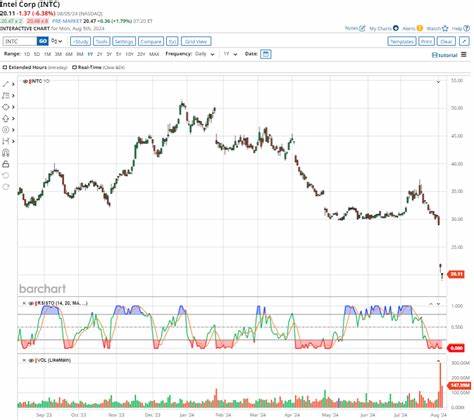
Task: Open the hamburger menu icon
Action: pos(464,54)
